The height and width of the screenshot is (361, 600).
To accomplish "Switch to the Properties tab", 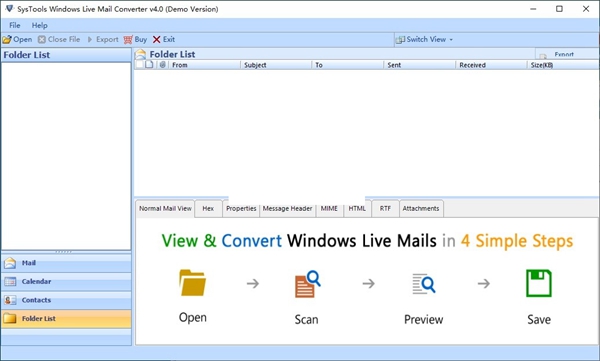I will pos(241,208).
